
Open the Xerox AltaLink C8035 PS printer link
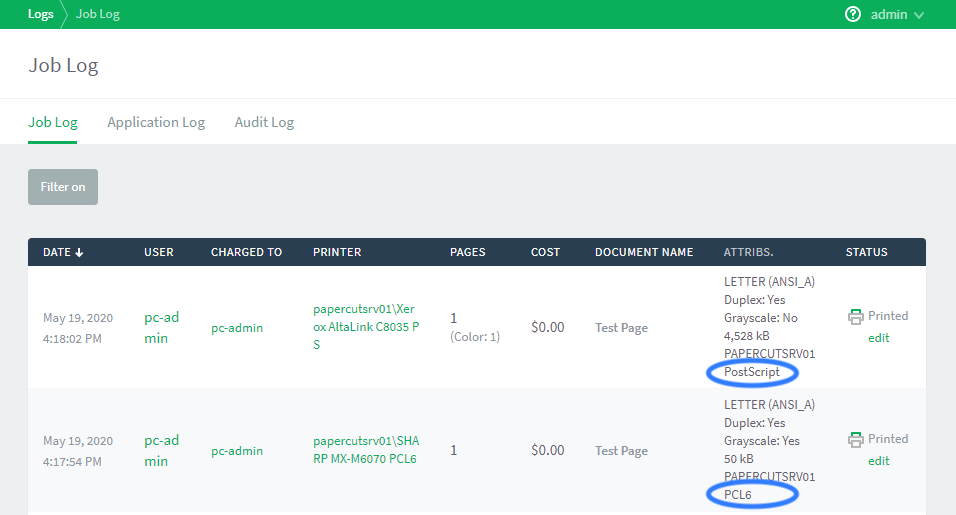click(366, 327)
